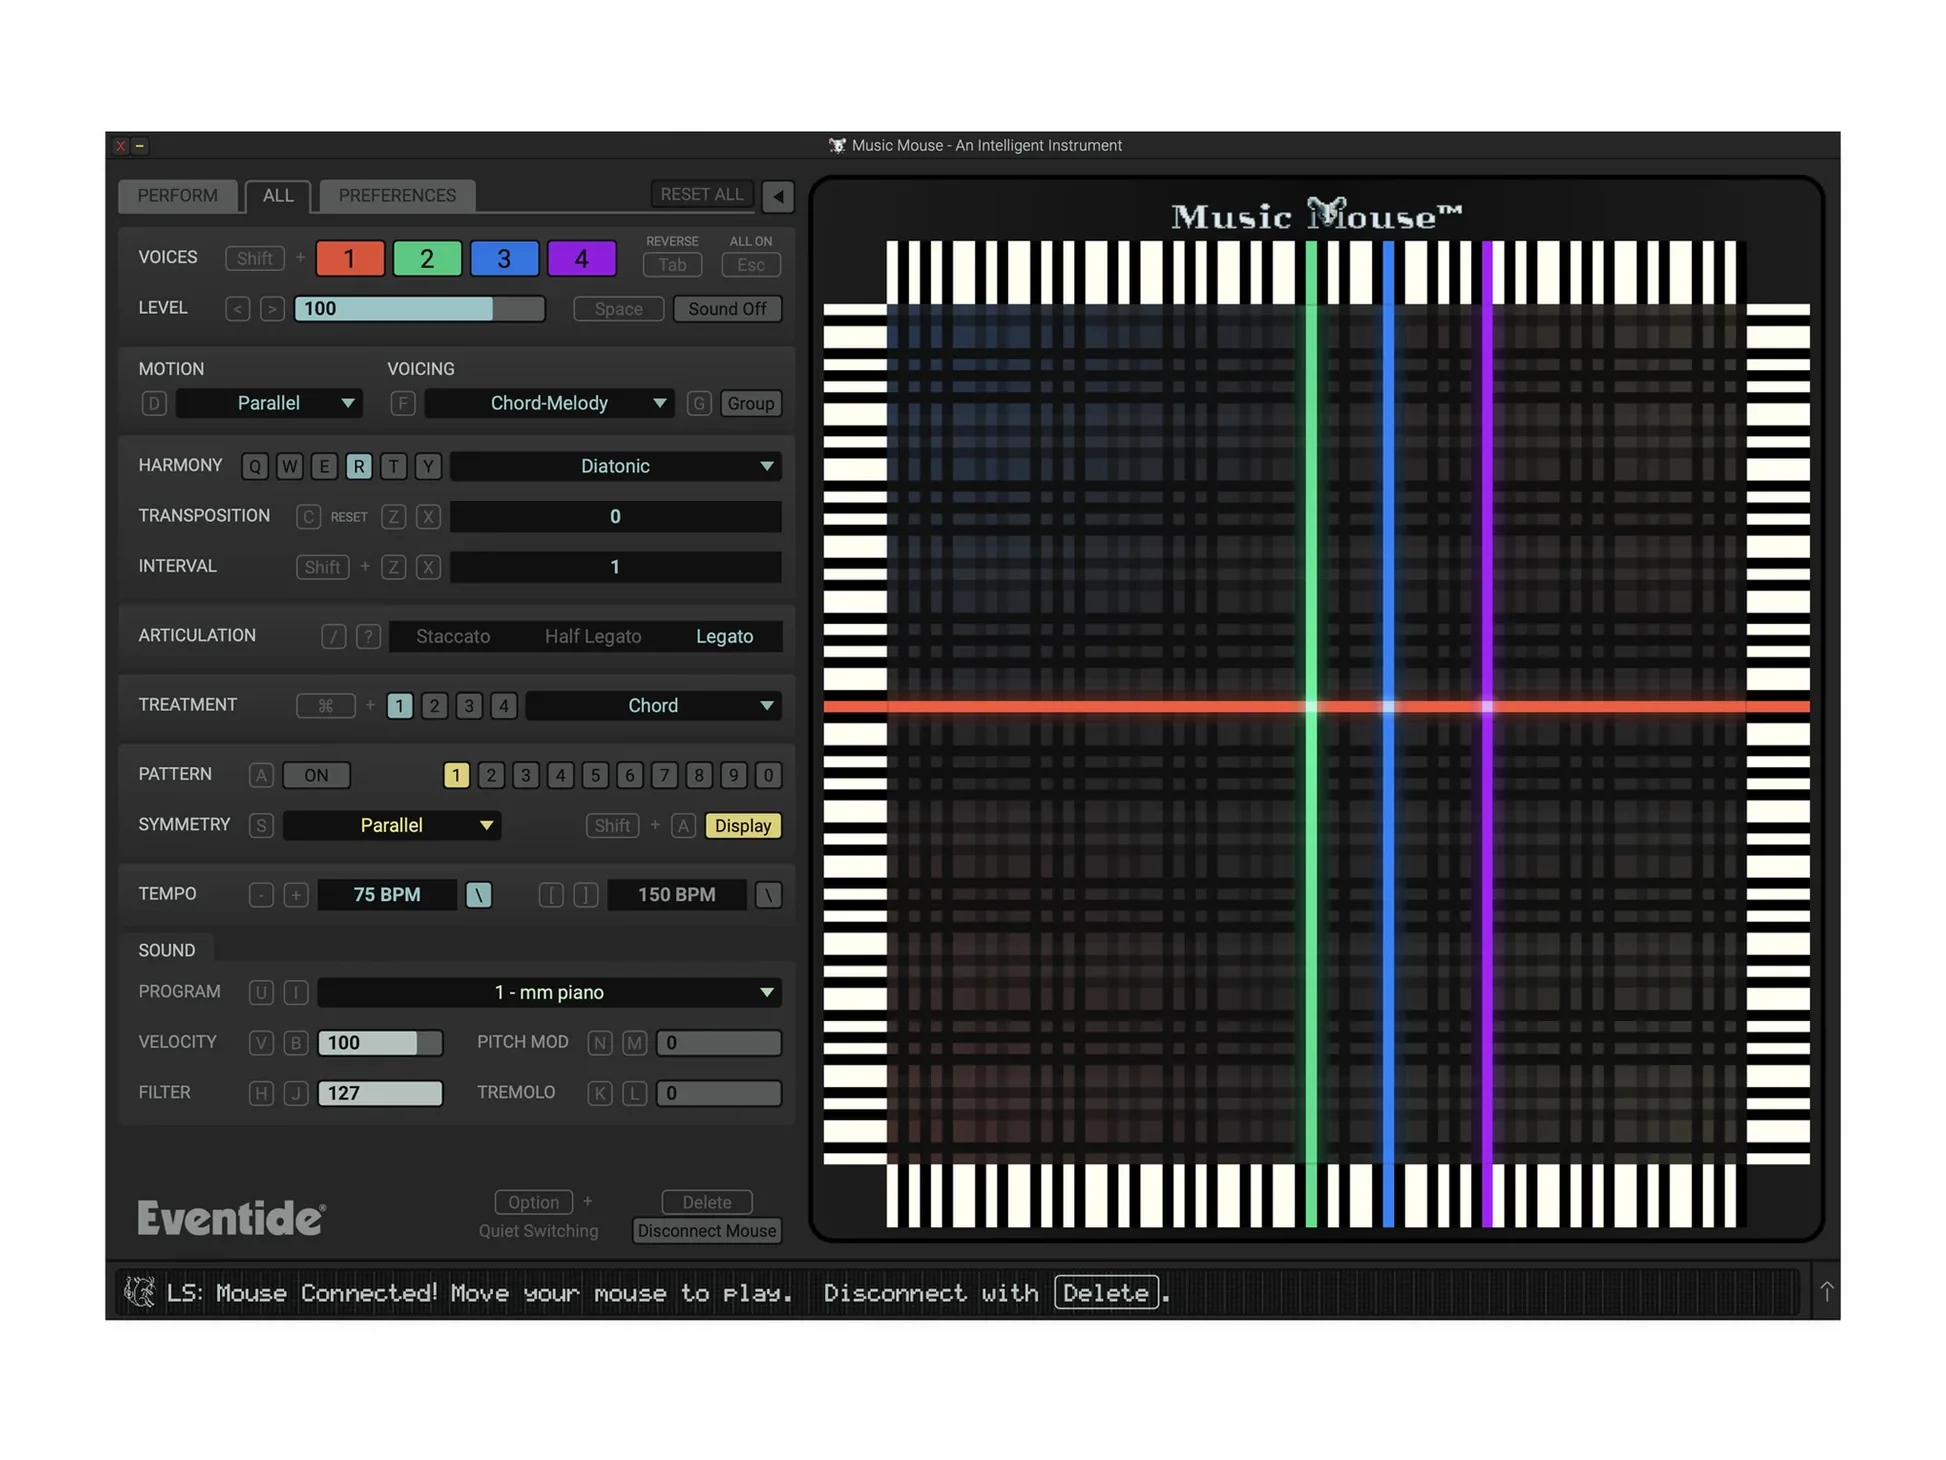1946x1460 pixels.
Task: Select Staccato articulation option
Action: 452,637
